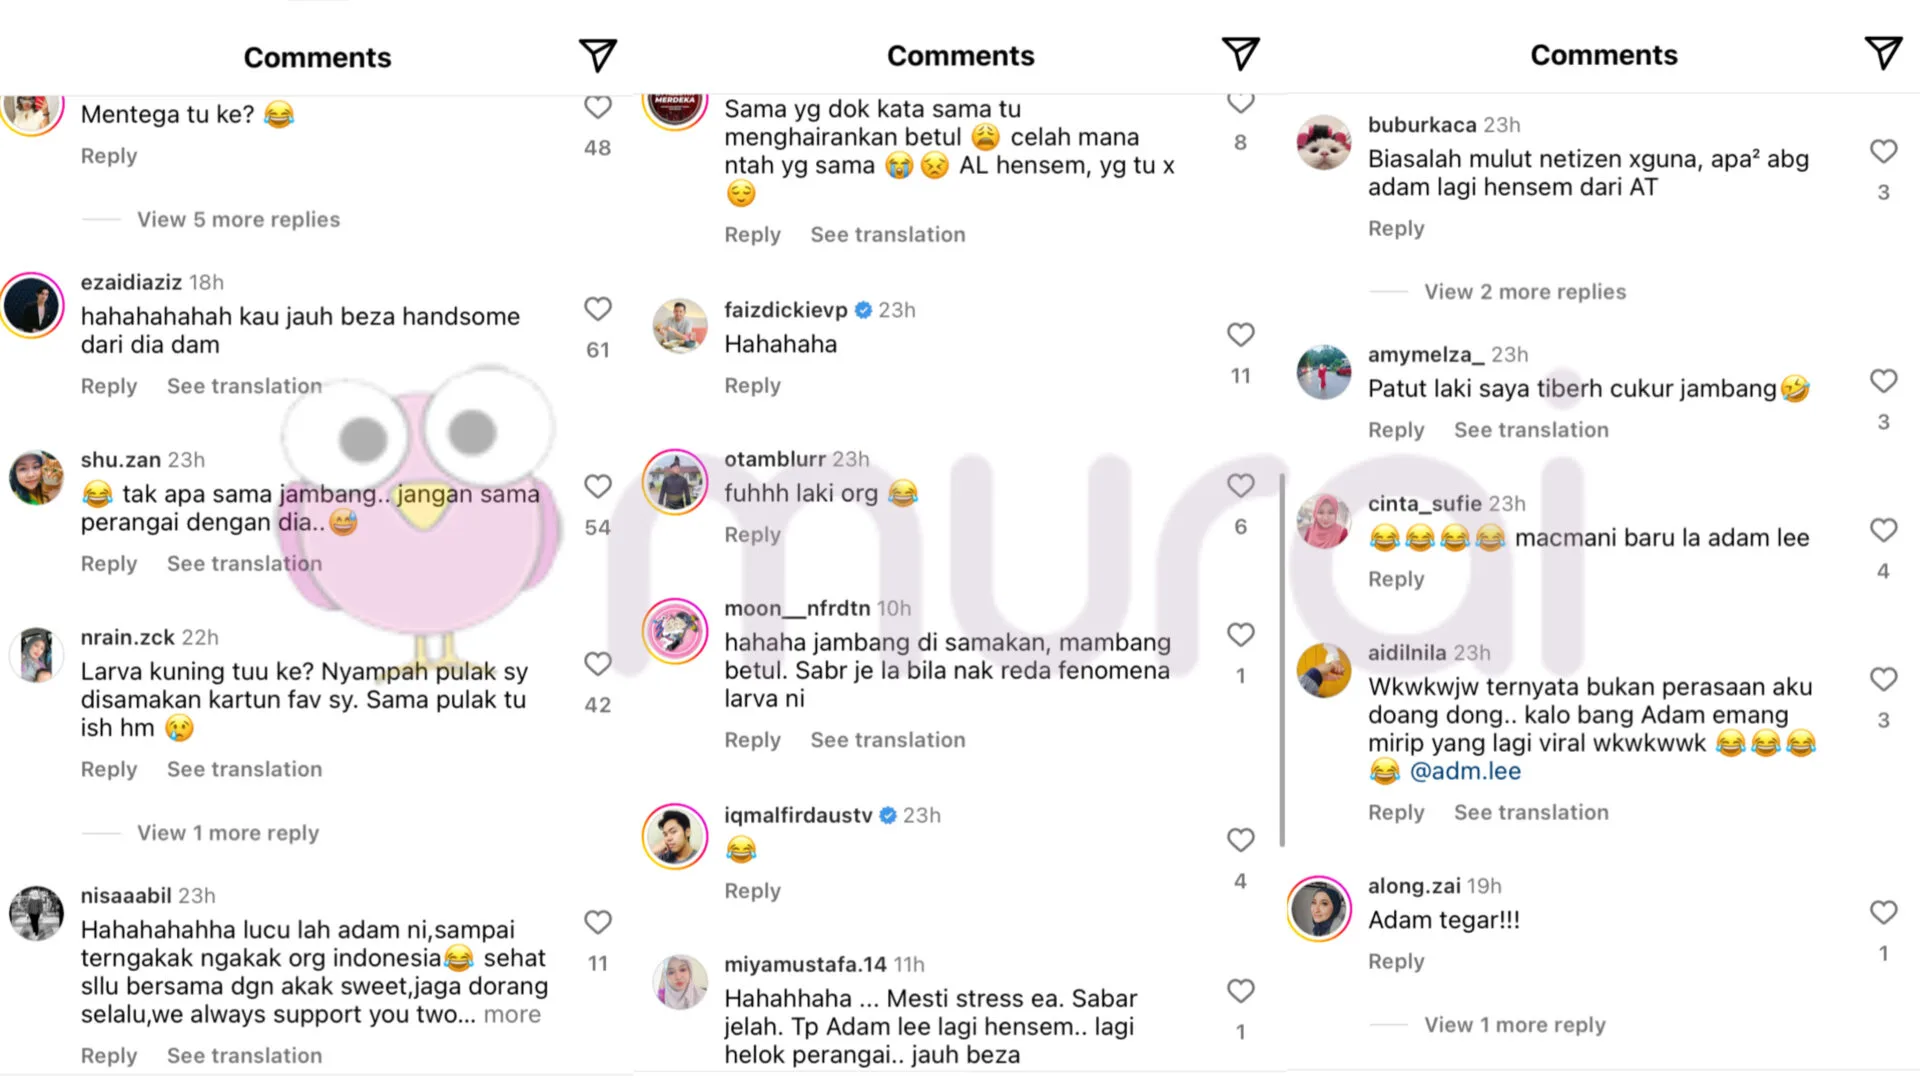
Task: Open ezaidiaziz's profile picture
Action: click(x=33, y=306)
